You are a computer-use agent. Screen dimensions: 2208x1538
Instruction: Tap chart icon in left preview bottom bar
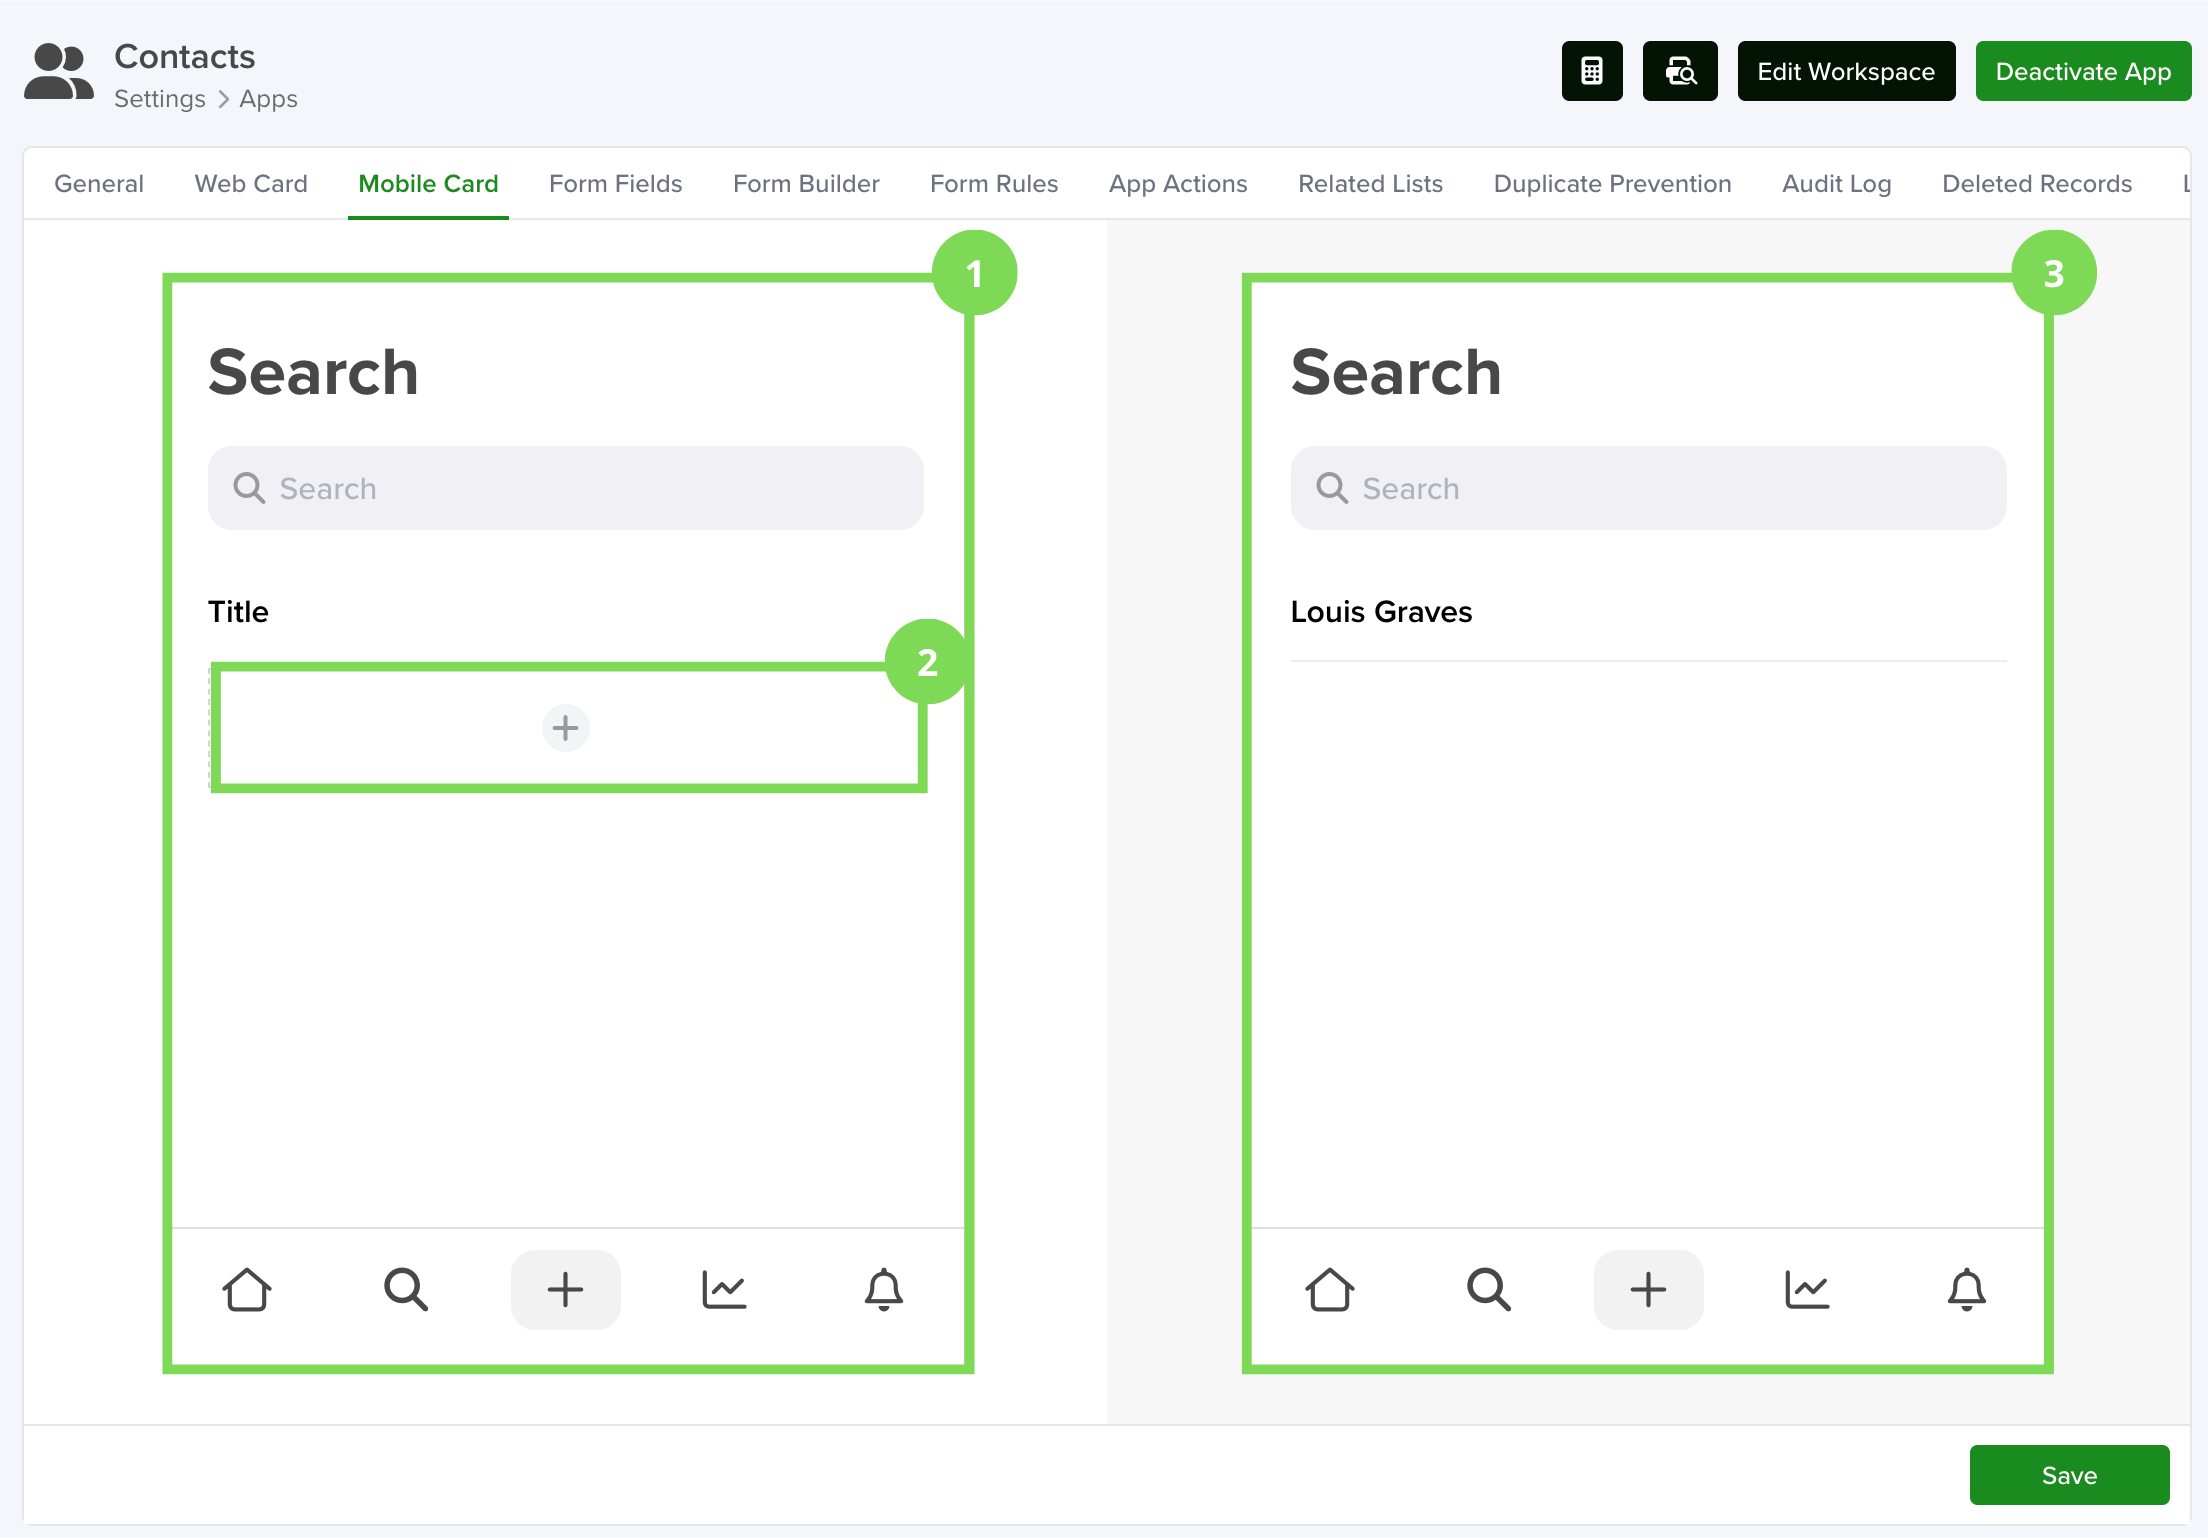point(724,1289)
